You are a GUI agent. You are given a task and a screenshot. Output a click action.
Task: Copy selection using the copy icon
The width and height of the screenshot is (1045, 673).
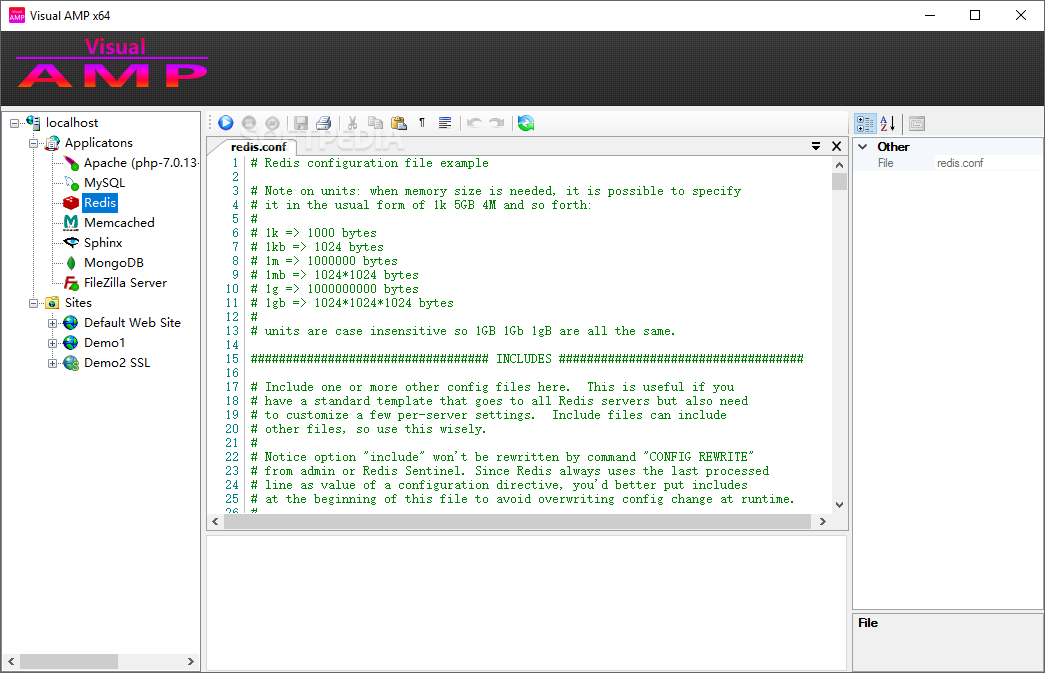click(376, 123)
